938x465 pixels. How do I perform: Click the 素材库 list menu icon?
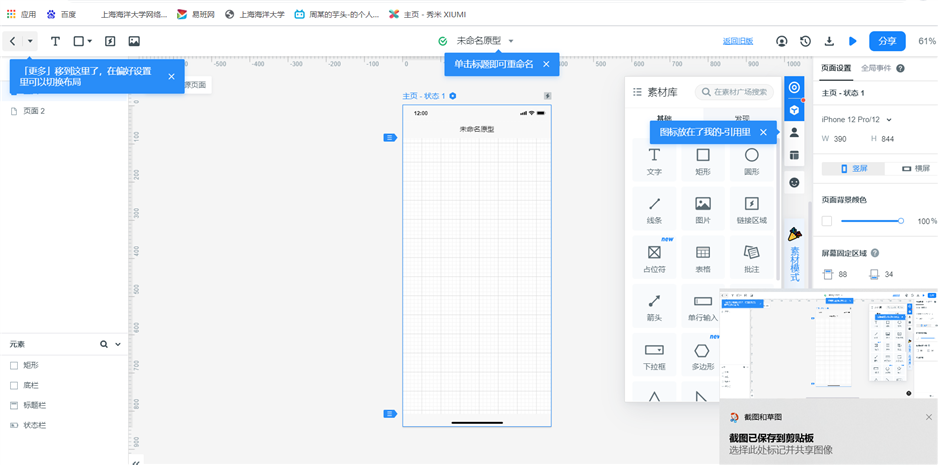pyautogui.click(x=638, y=92)
